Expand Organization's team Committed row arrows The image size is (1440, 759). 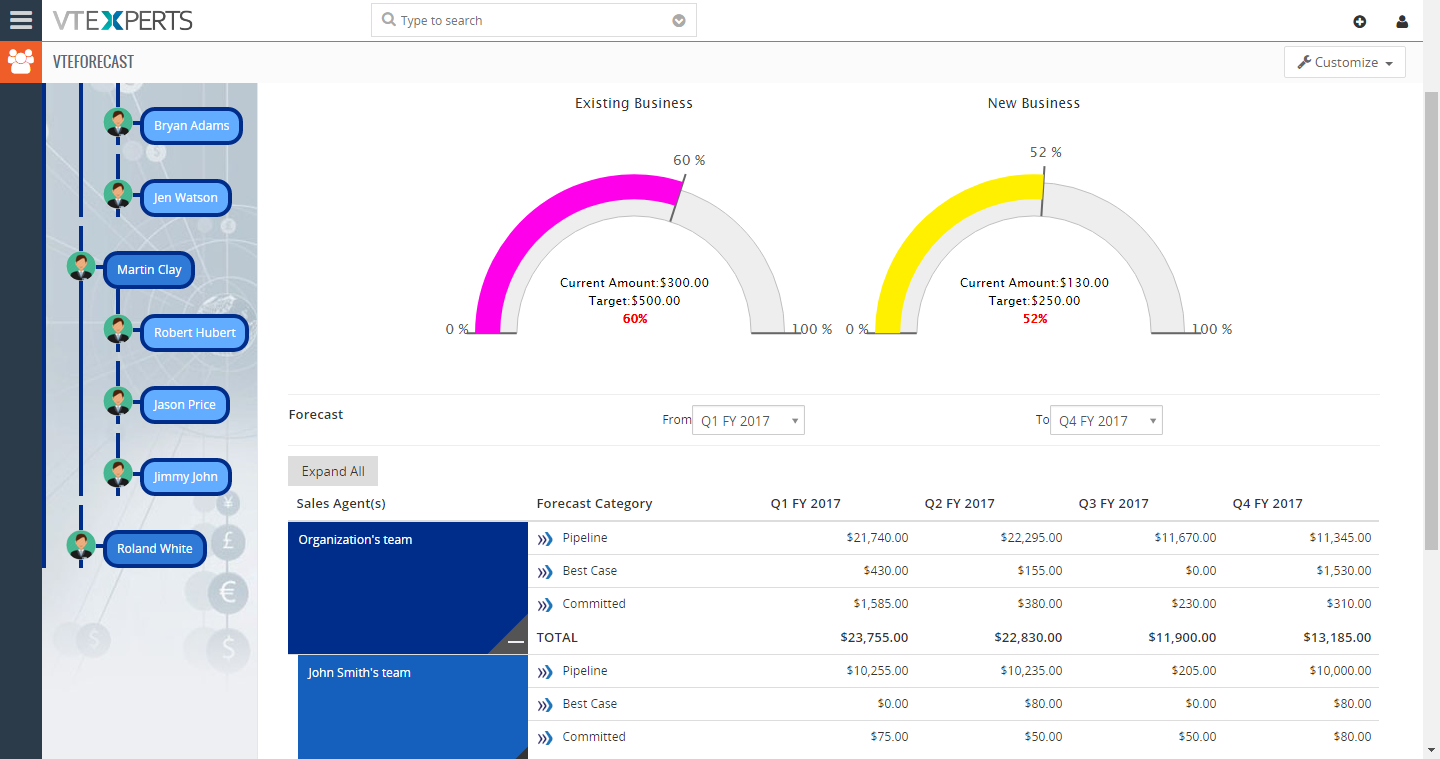point(545,605)
